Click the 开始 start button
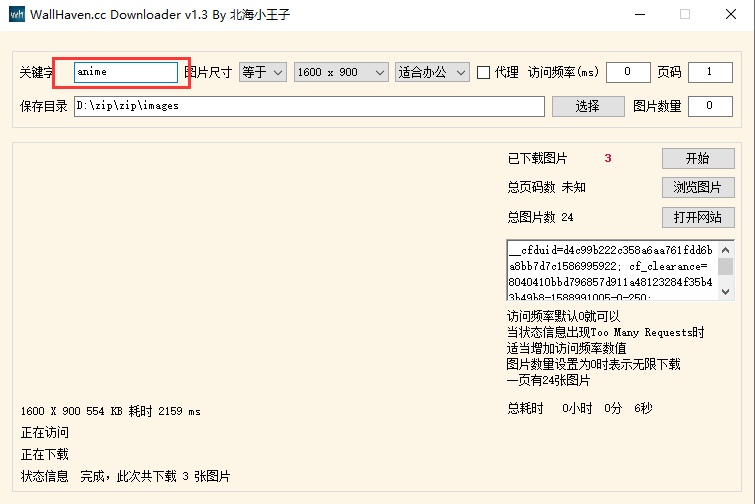 tap(698, 158)
